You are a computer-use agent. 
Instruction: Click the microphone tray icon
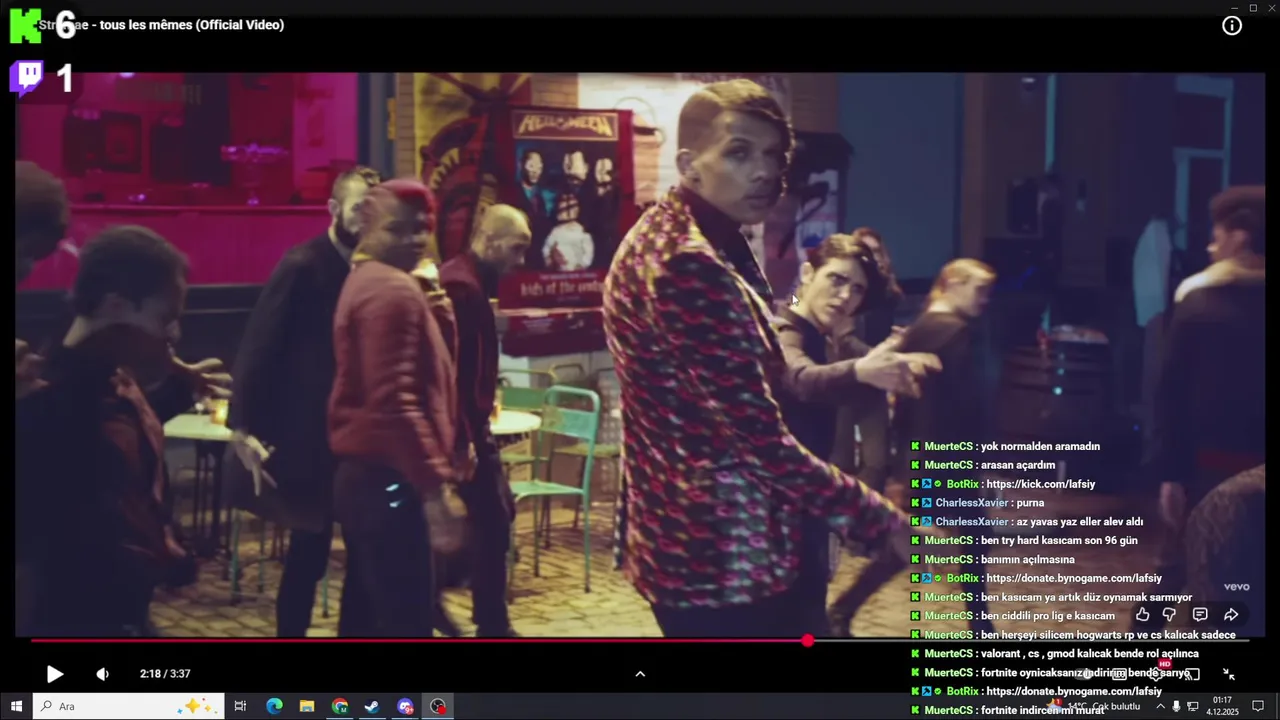(1176, 706)
